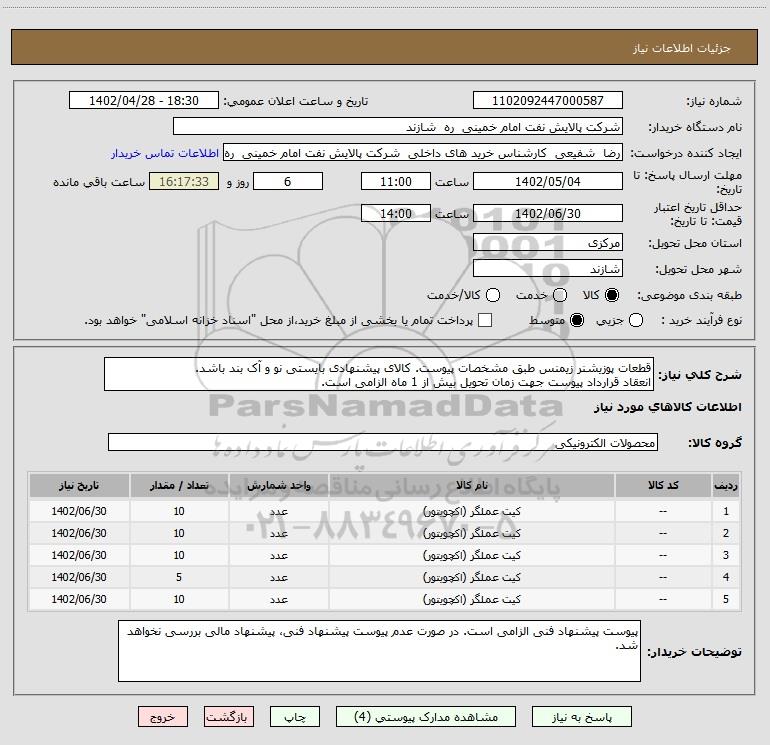
Task: Click the 'پاسخ به نیاز' button
Action: [581, 717]
